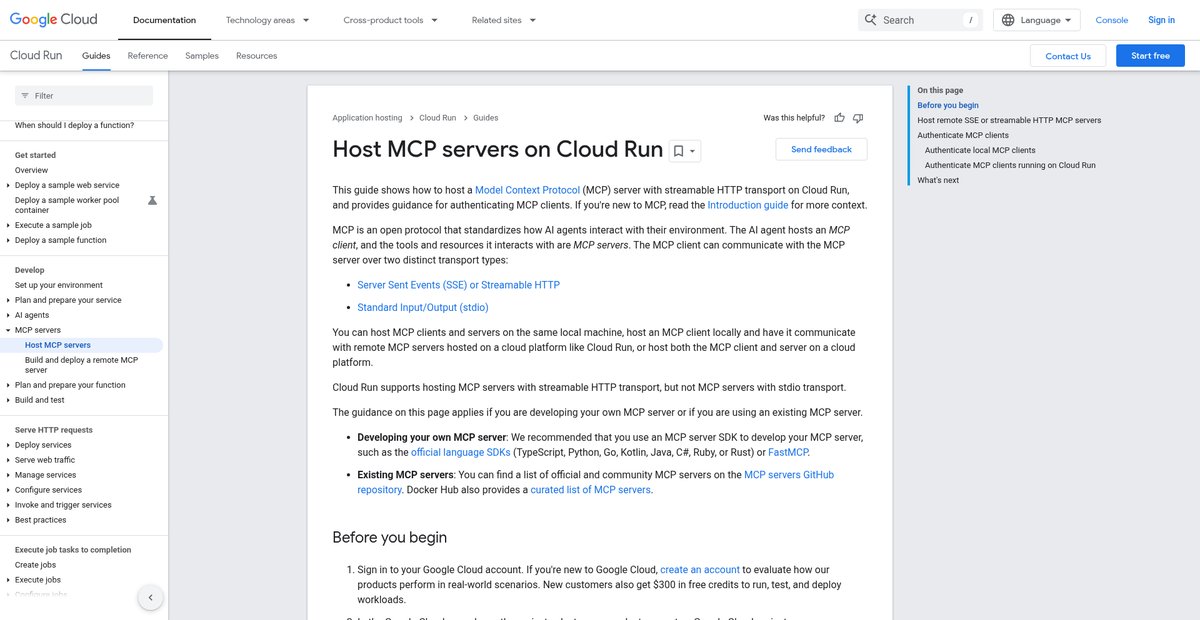The image size is (1200, 620).
Task: Jump to Authenticate MCP clients running on Cloud Run
Action: pos(1010,165)
